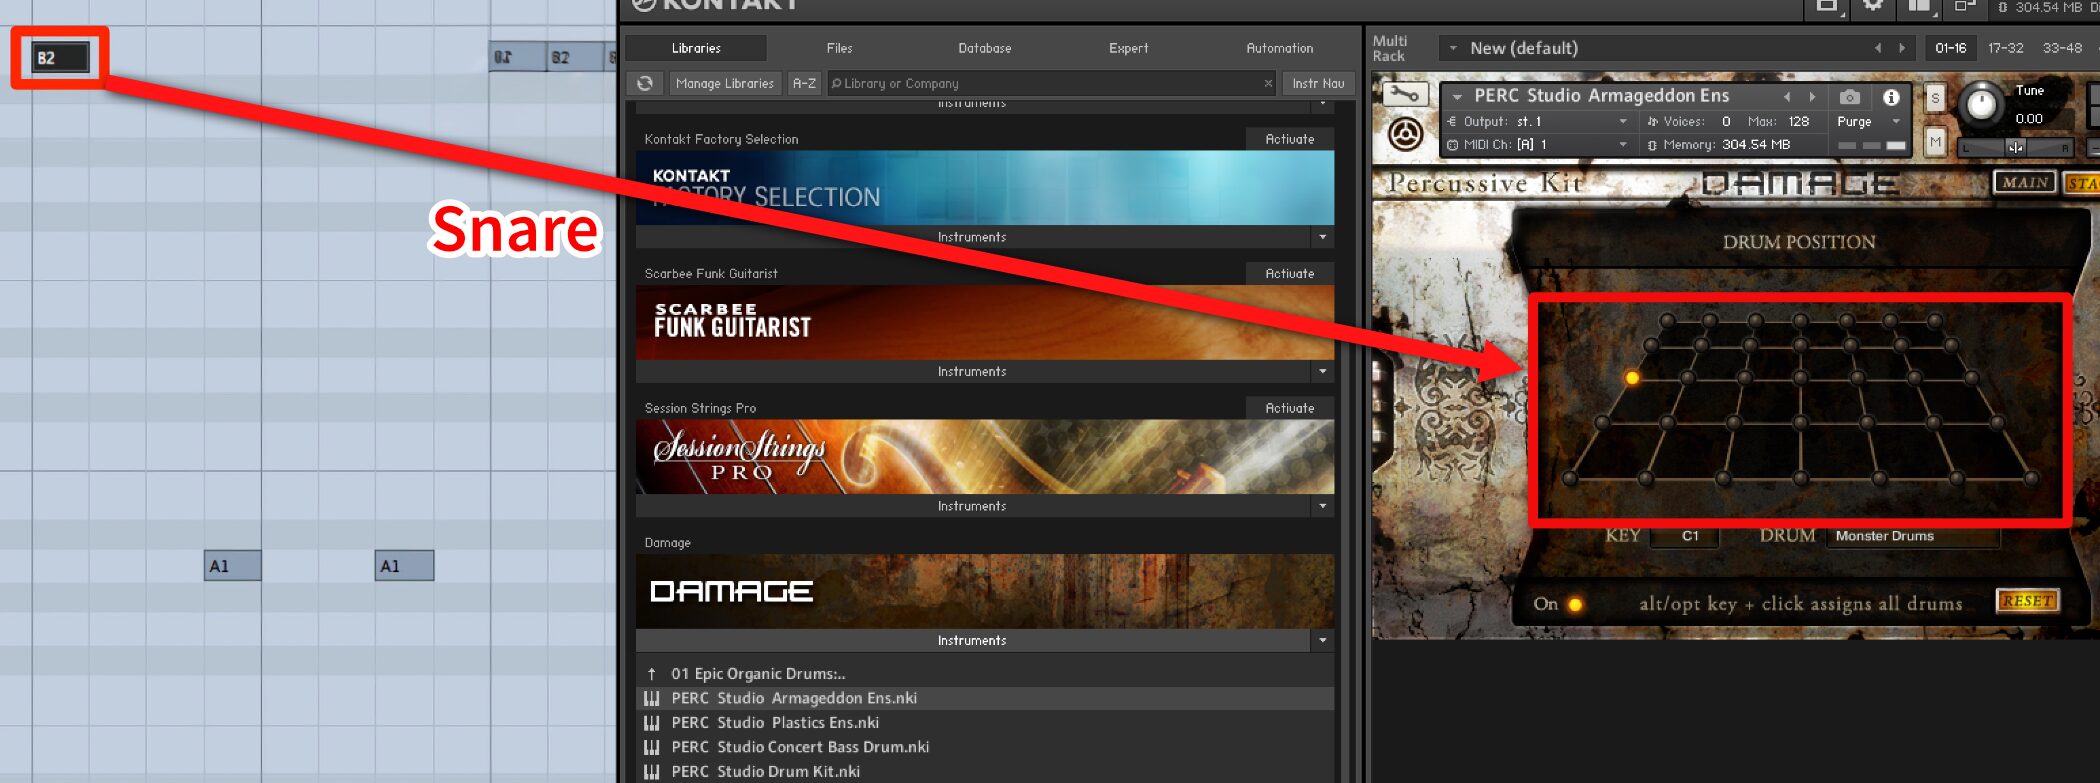2100x783 pixels.
Task: Refresh the Kontakt library list
Action: 645,83
